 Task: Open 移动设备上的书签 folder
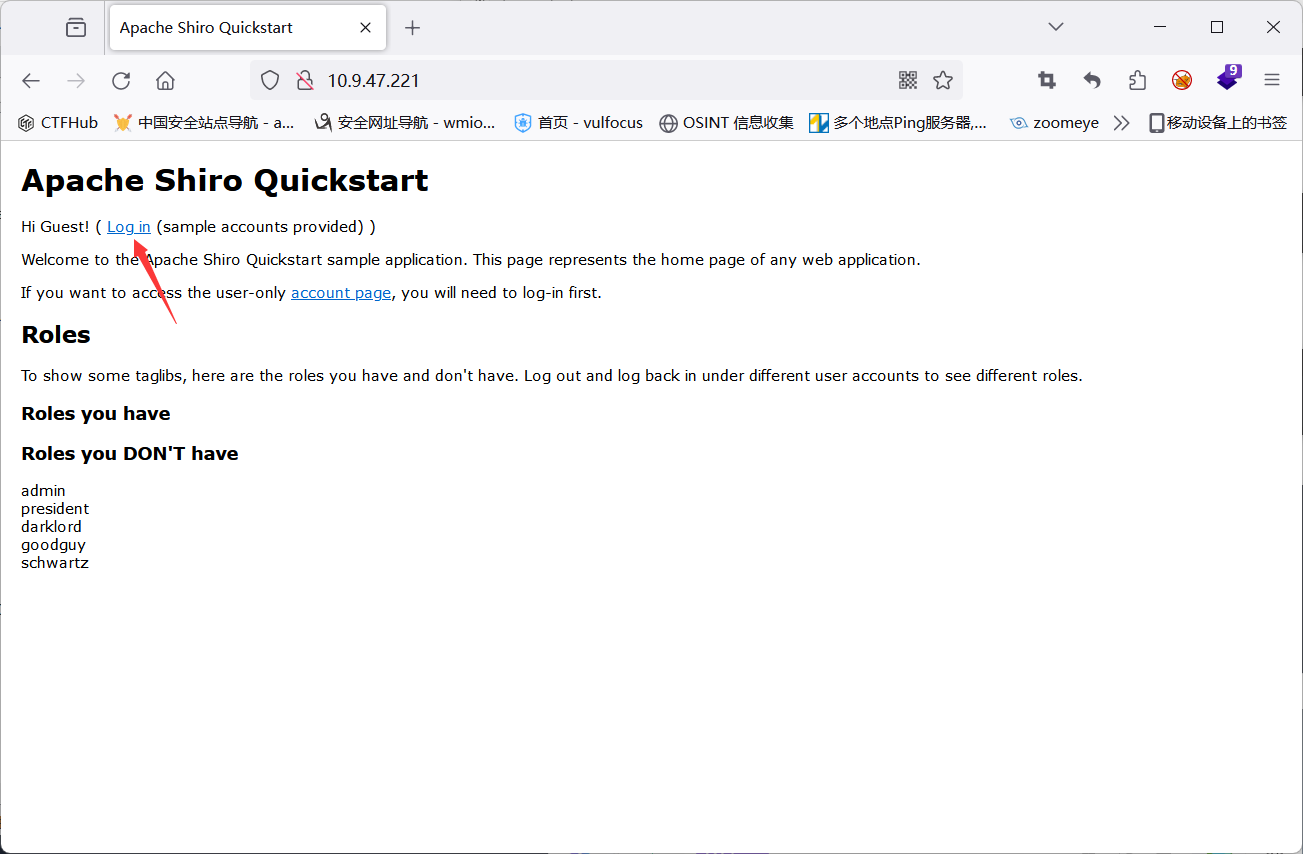tap(1218, 123)
